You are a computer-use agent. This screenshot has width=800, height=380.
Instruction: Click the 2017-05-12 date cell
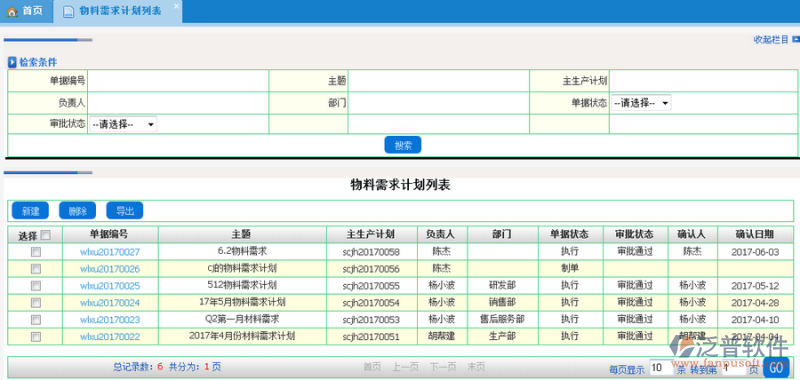[755, 286]
